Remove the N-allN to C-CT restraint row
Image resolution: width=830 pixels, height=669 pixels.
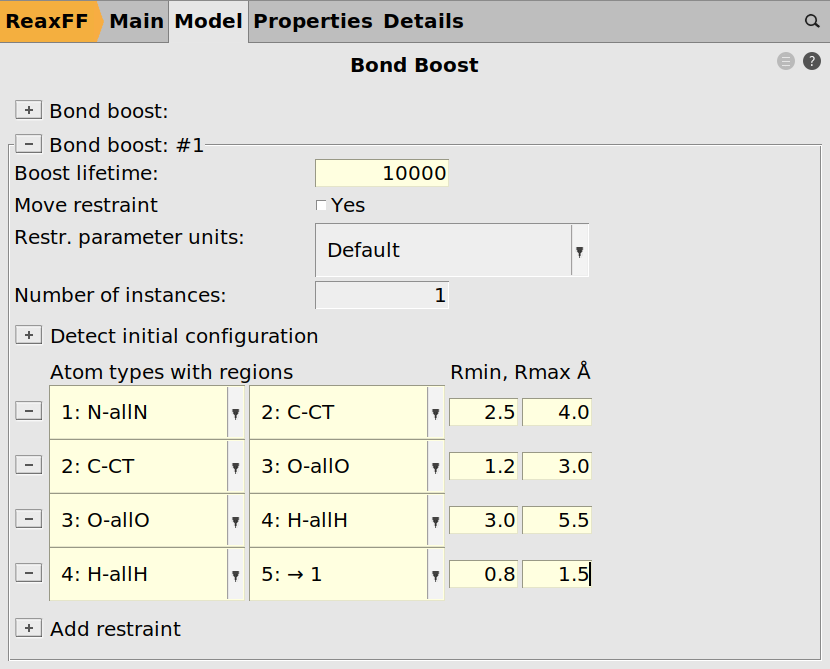(29, 411)
